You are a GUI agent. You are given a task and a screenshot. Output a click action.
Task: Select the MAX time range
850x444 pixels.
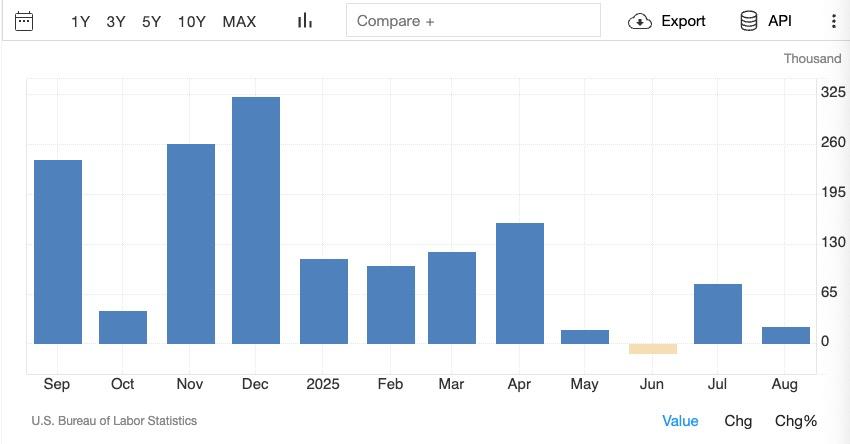click(239, 21)
